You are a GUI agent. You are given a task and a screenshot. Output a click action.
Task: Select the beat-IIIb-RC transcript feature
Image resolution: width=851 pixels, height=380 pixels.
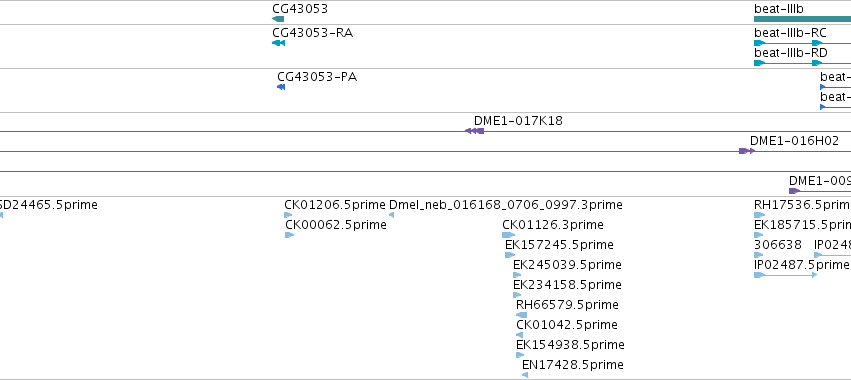(x=802, y=43)
